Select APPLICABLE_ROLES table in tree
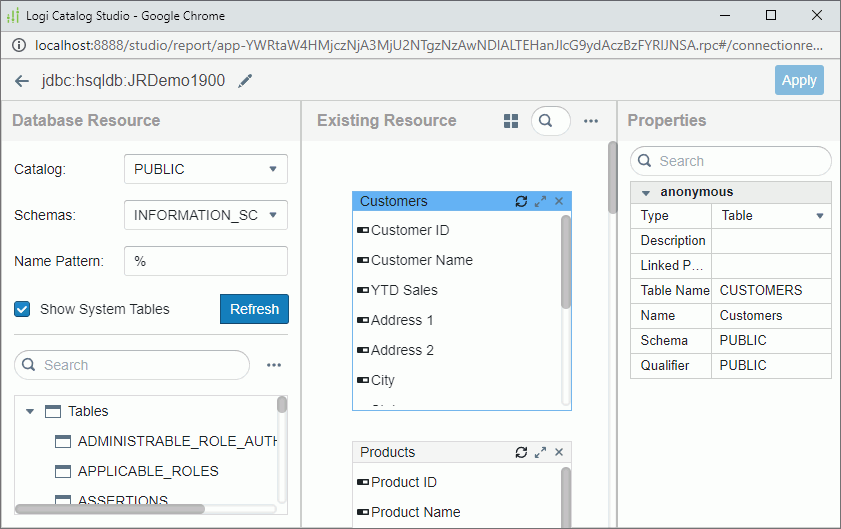This screenshot has width=841, height=529. [148, 471]
